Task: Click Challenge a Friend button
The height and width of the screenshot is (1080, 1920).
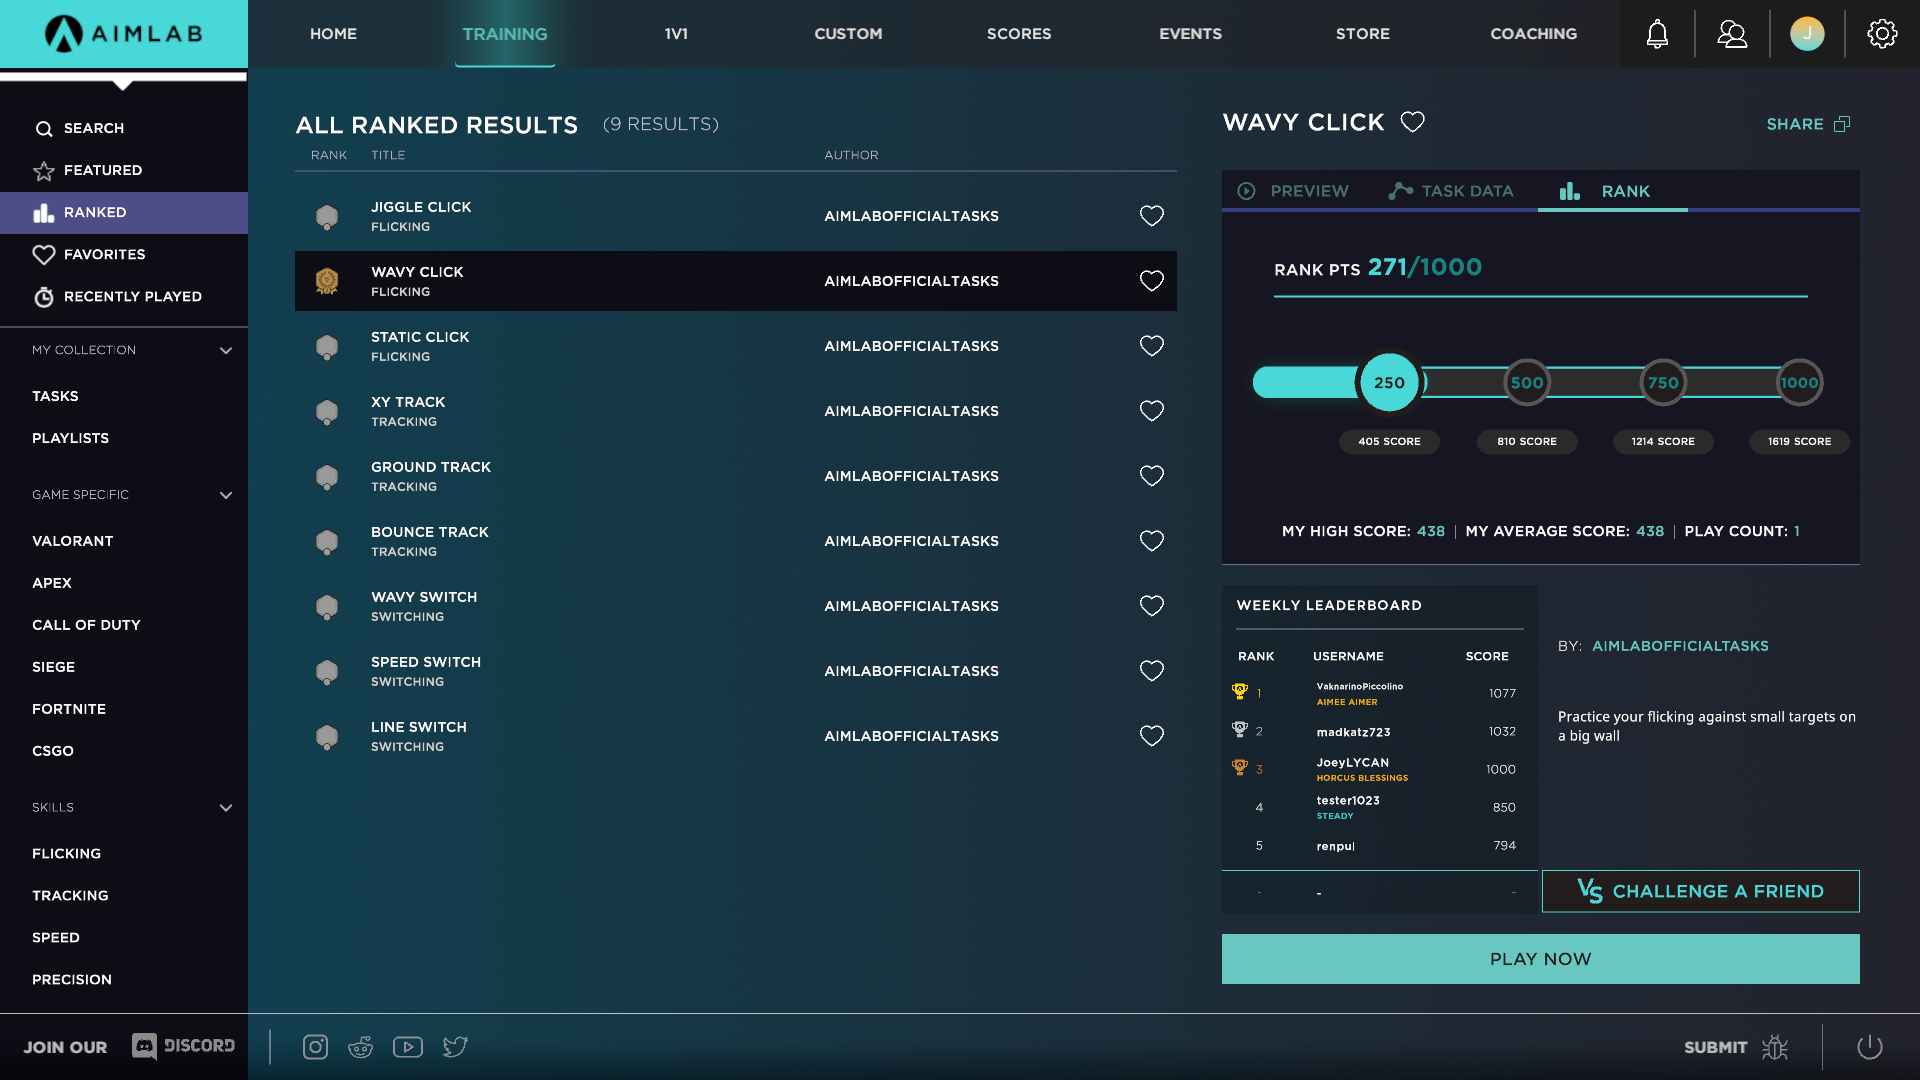Action: [1700, 891]
